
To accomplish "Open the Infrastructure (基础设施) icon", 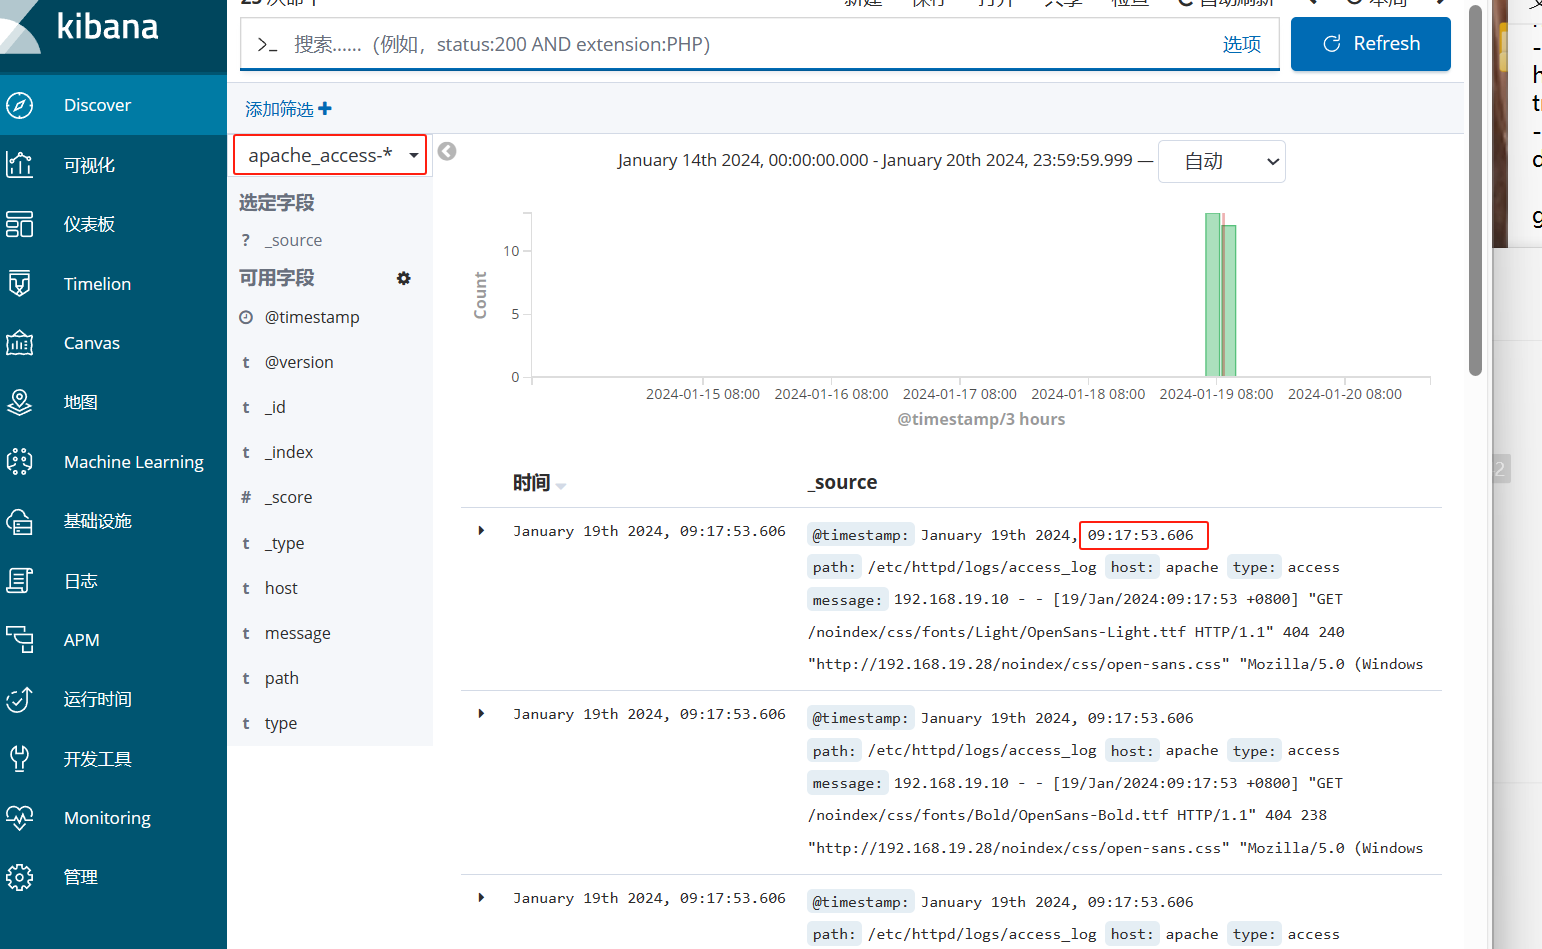I will [x=20, y=521].
